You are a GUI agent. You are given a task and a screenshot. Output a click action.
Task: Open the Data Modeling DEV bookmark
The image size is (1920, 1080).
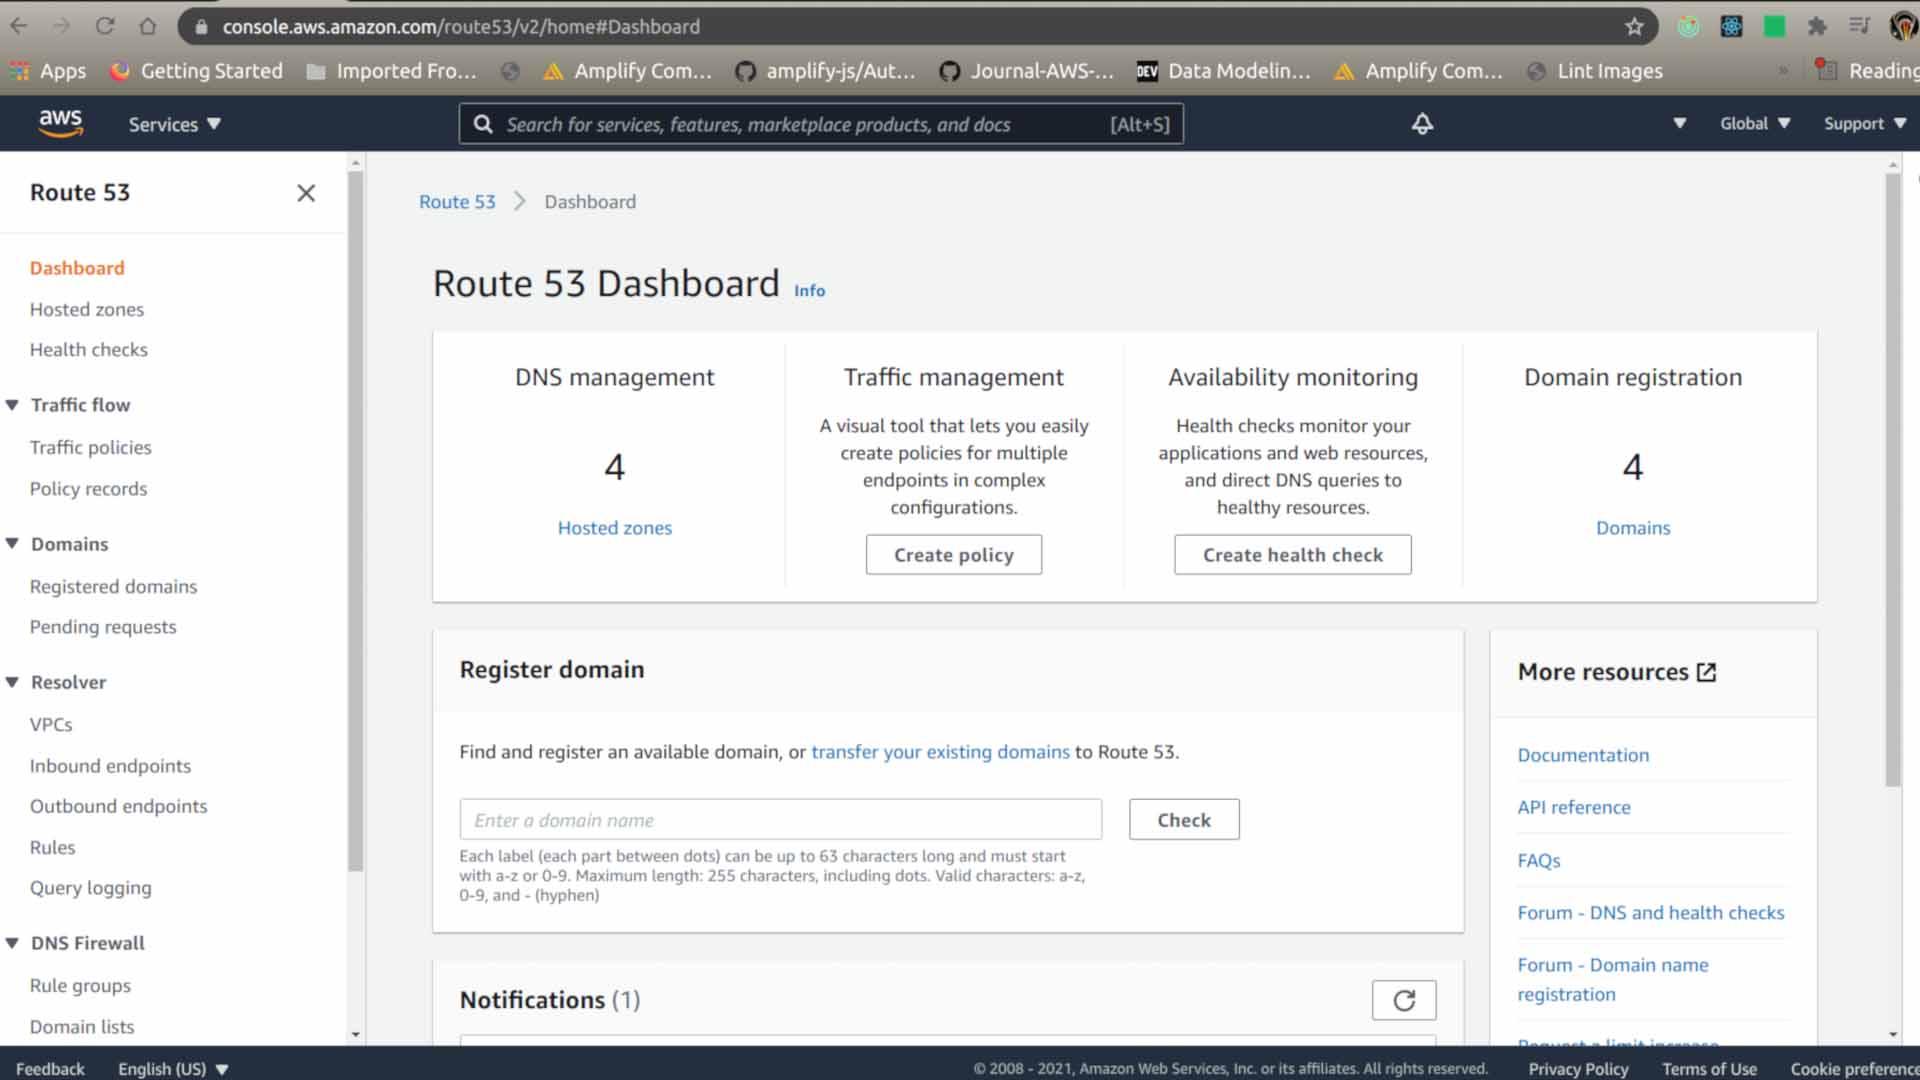[1223, 71]
